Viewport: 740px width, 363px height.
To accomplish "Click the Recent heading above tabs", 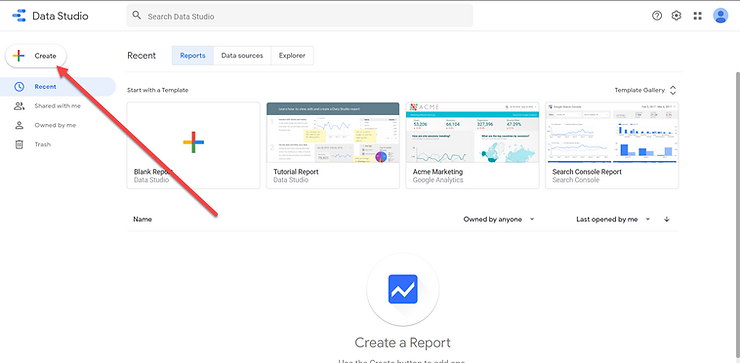I will pos(142,56).
